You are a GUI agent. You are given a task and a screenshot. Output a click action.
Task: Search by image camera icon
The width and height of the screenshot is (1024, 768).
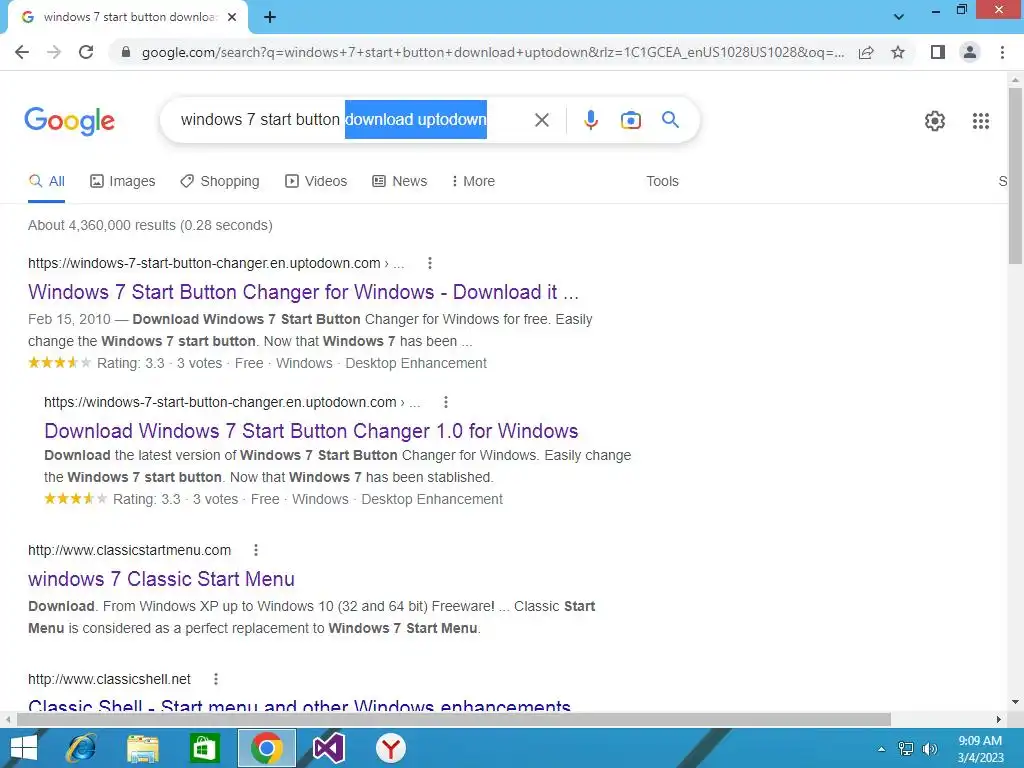630,120
